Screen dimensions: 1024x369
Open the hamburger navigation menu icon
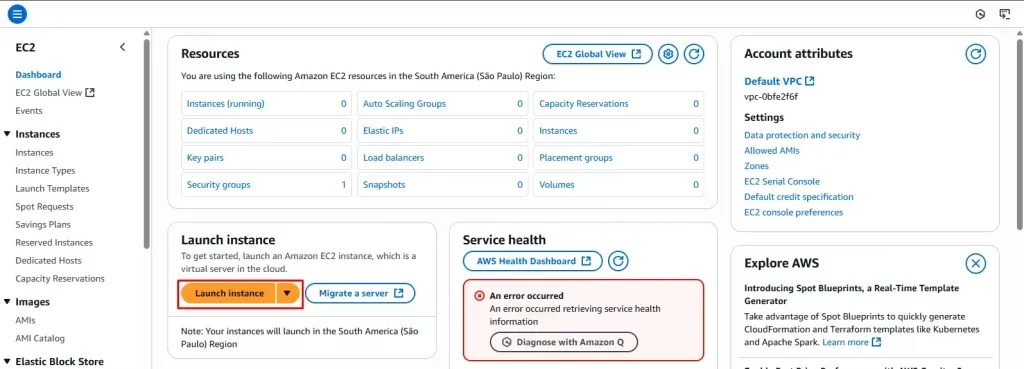click(18, 14)
